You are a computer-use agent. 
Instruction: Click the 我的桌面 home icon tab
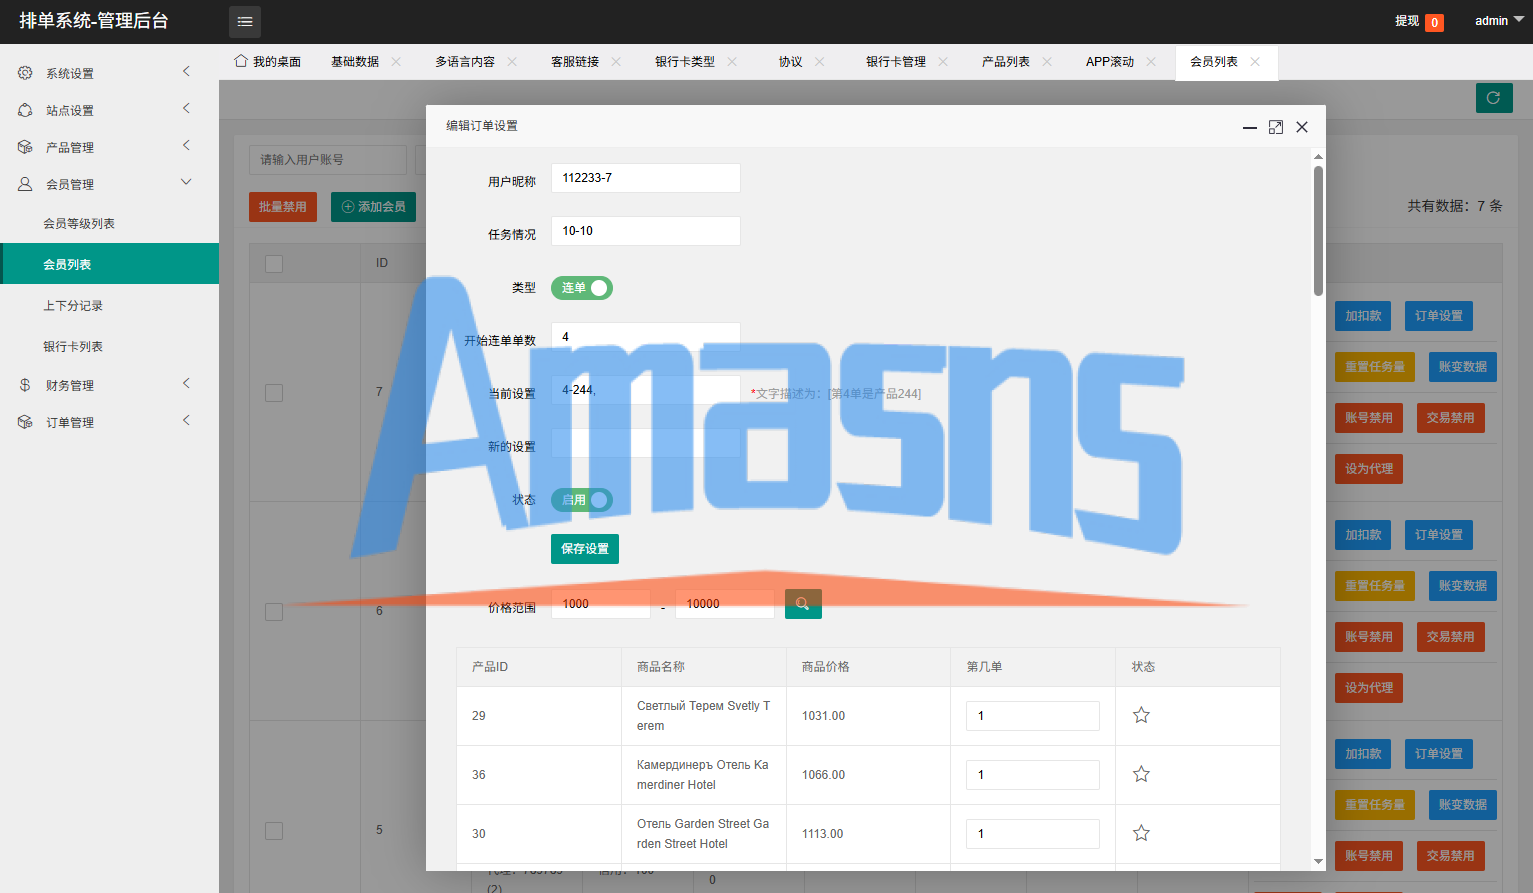tap(267, 62)
